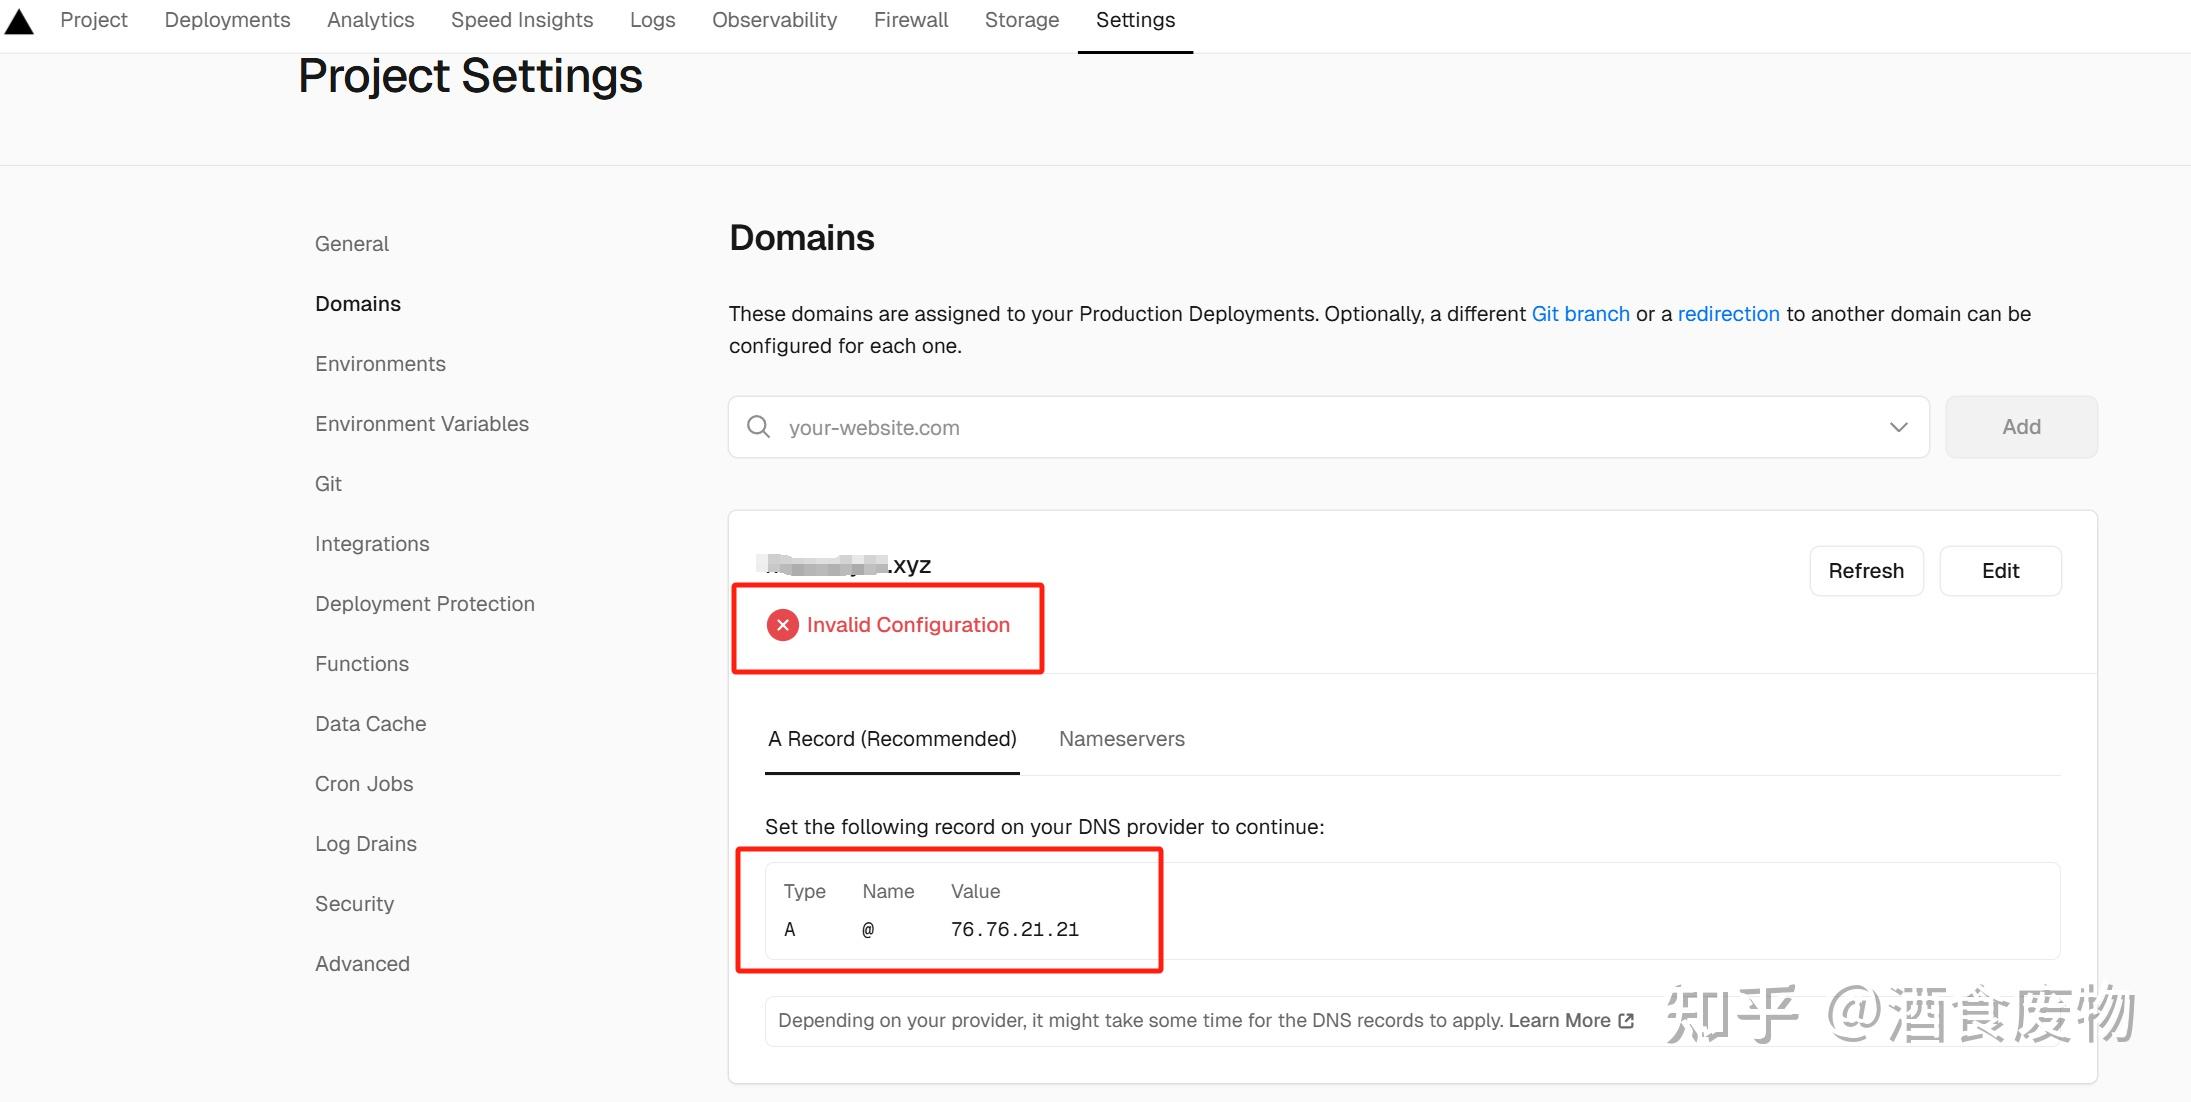Open the Firewall section from top navigation
The height and width of the screenshot is (1102, 2191).
point(910,20)
